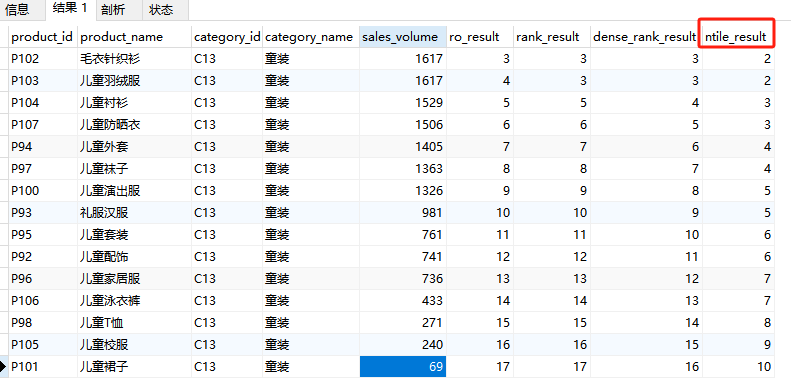This screenshot has height=382, width=791.
Task: Open the 剖析 tab
Action: coord(113,10)
